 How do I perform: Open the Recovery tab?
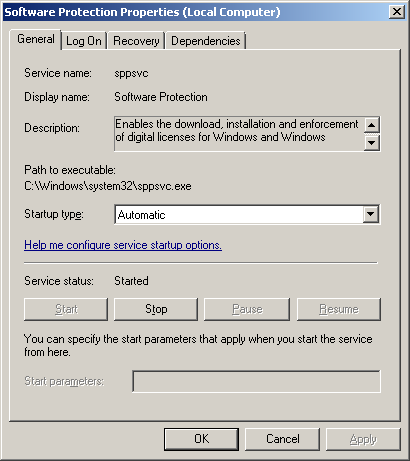pos(136,41)
